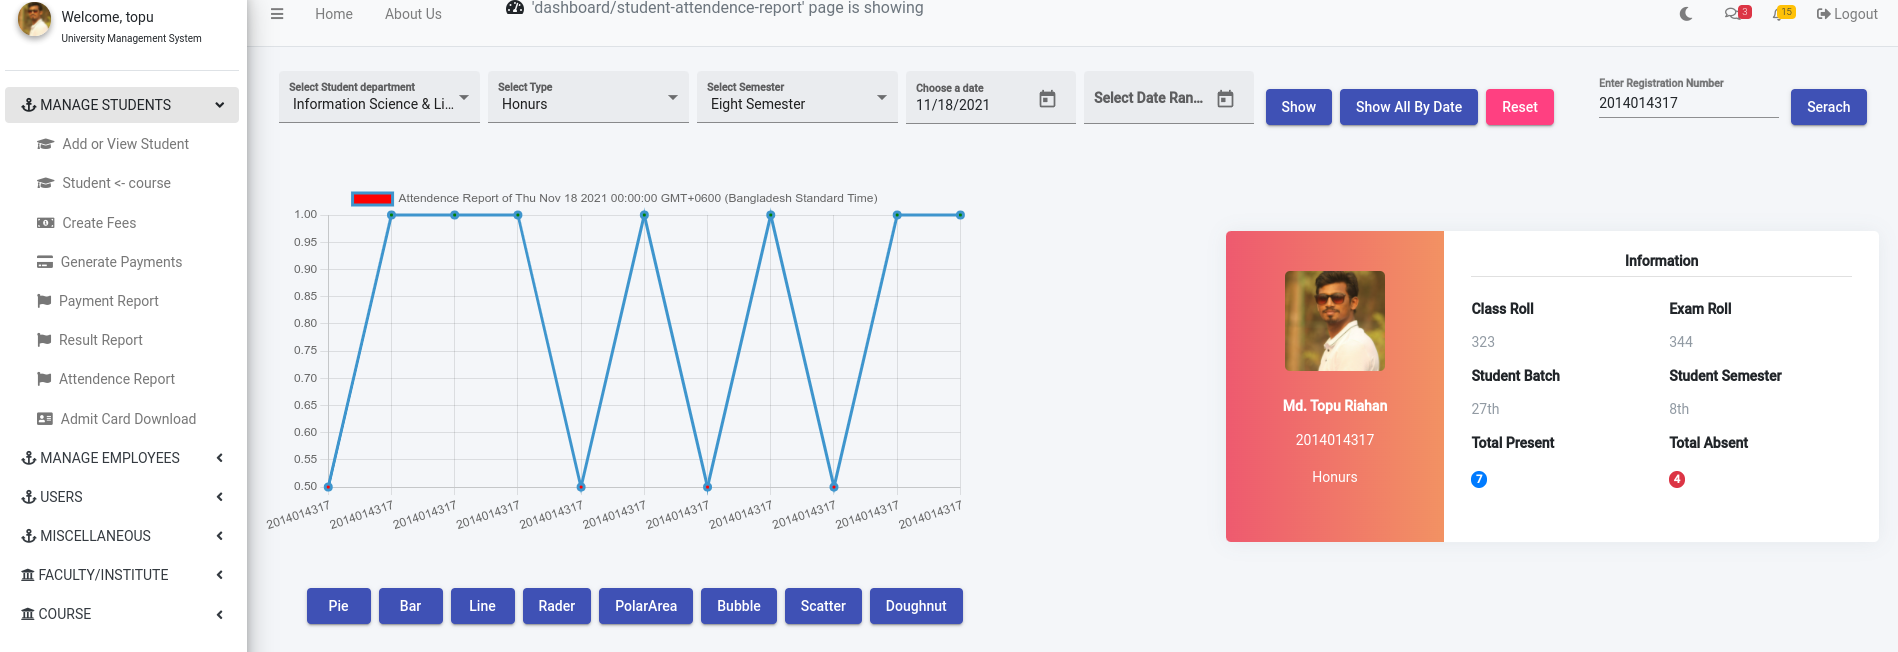This screenshot has height=652, width=1898.
Task: Open the About Us menu item
Action: coord(413,14)
